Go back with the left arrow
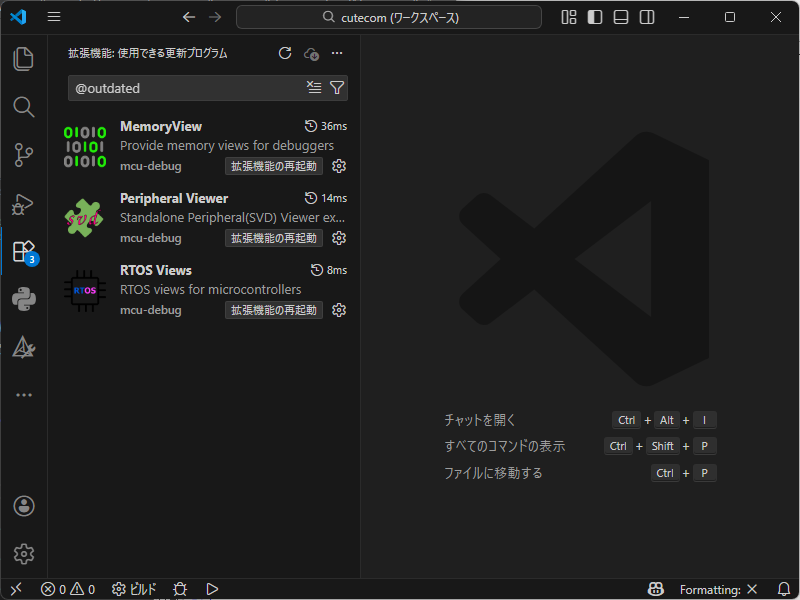Viewport: 800px width, 600px height. point(189,17)
